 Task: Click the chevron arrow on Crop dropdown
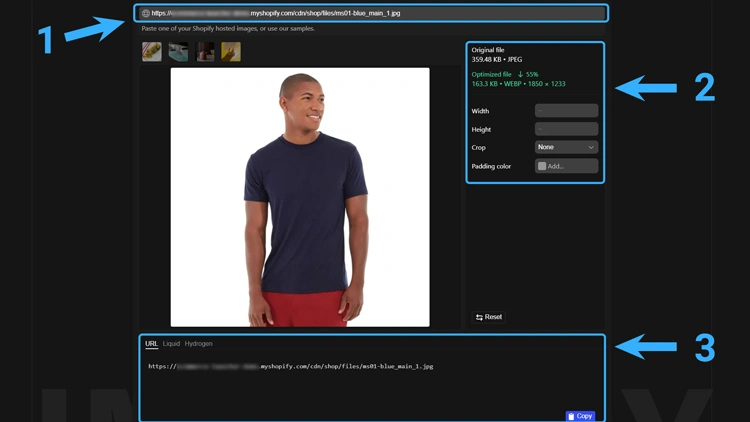coord(591,147)
